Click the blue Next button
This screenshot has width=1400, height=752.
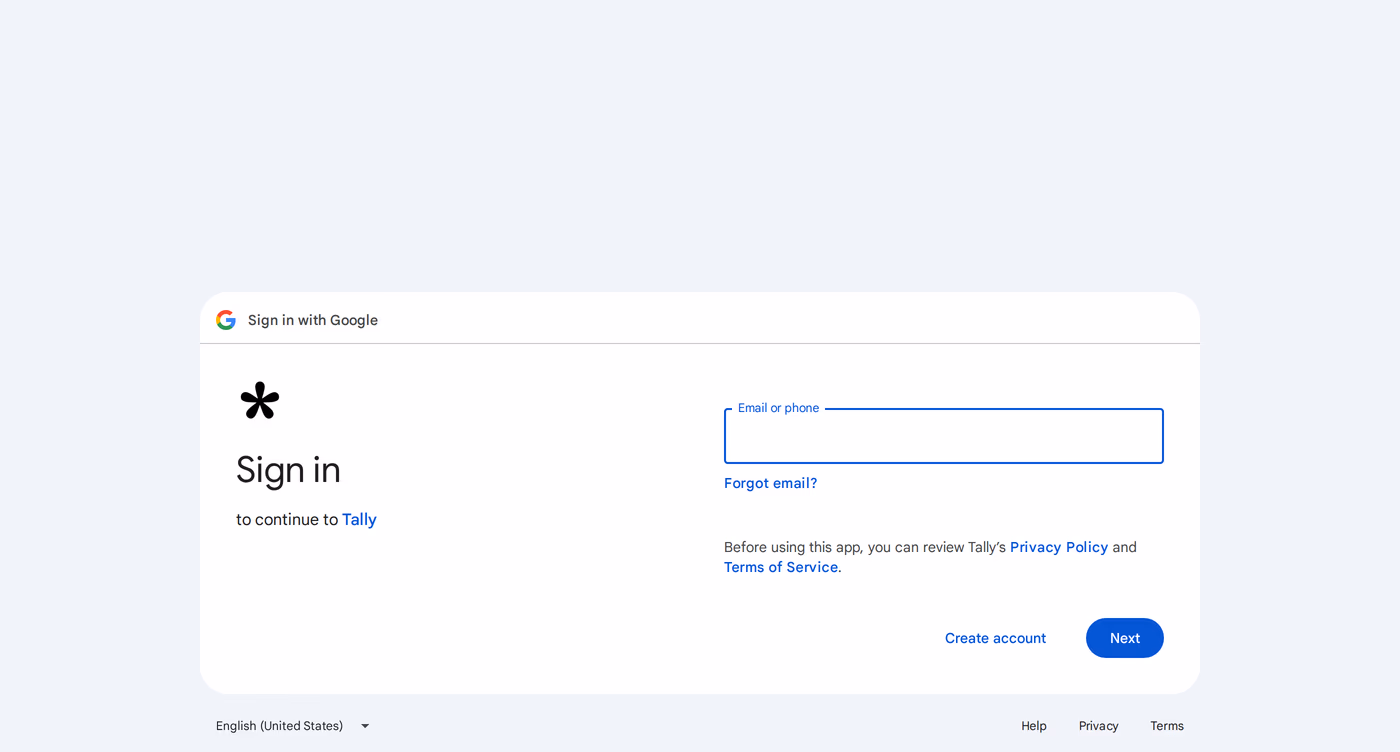point(1125,638)
